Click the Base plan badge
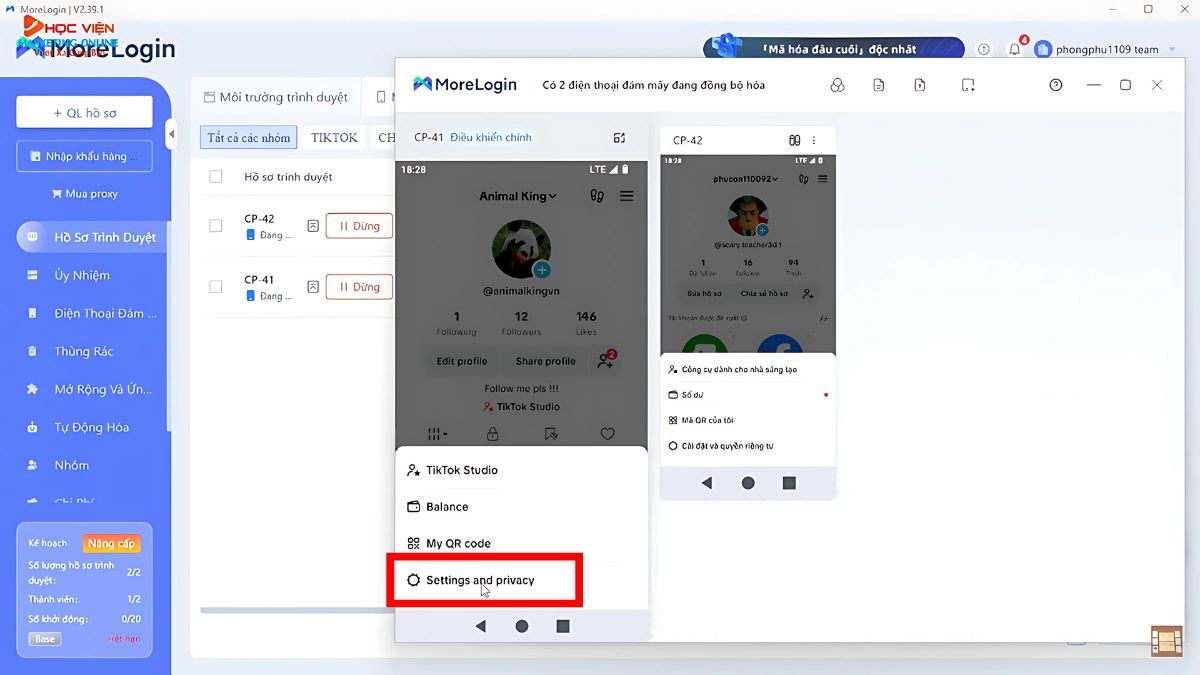Image resolution: width=1200 pixels, height=675 pixels. [x=45, y=639]
